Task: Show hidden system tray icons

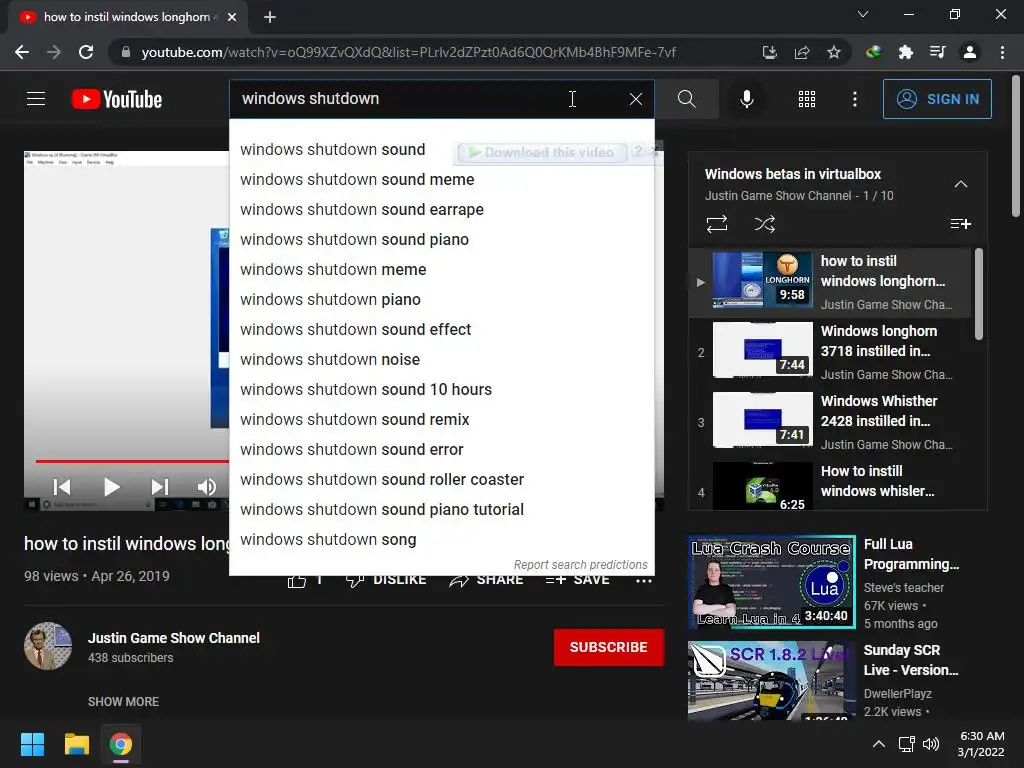Action: tap(879, 744)
